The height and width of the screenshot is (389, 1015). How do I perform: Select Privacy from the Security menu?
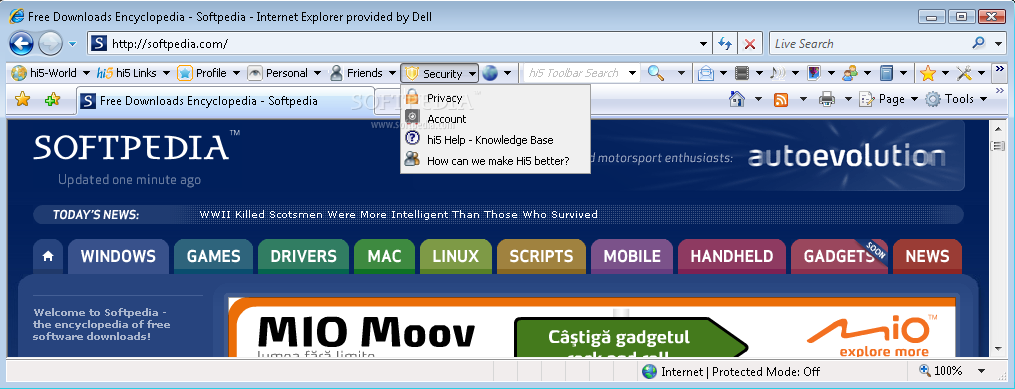point(495,98)
